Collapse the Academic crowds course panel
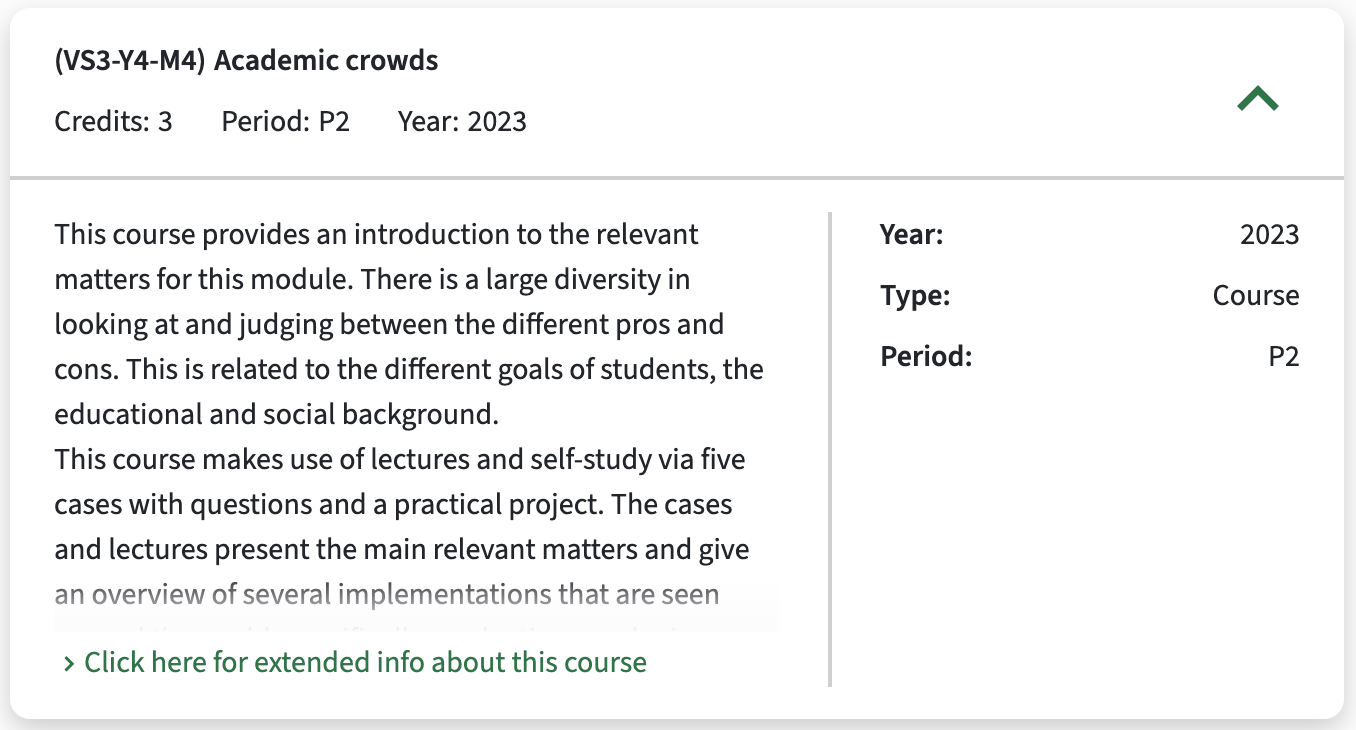The image size is (1356, 730). click(x=1258, y=99)
